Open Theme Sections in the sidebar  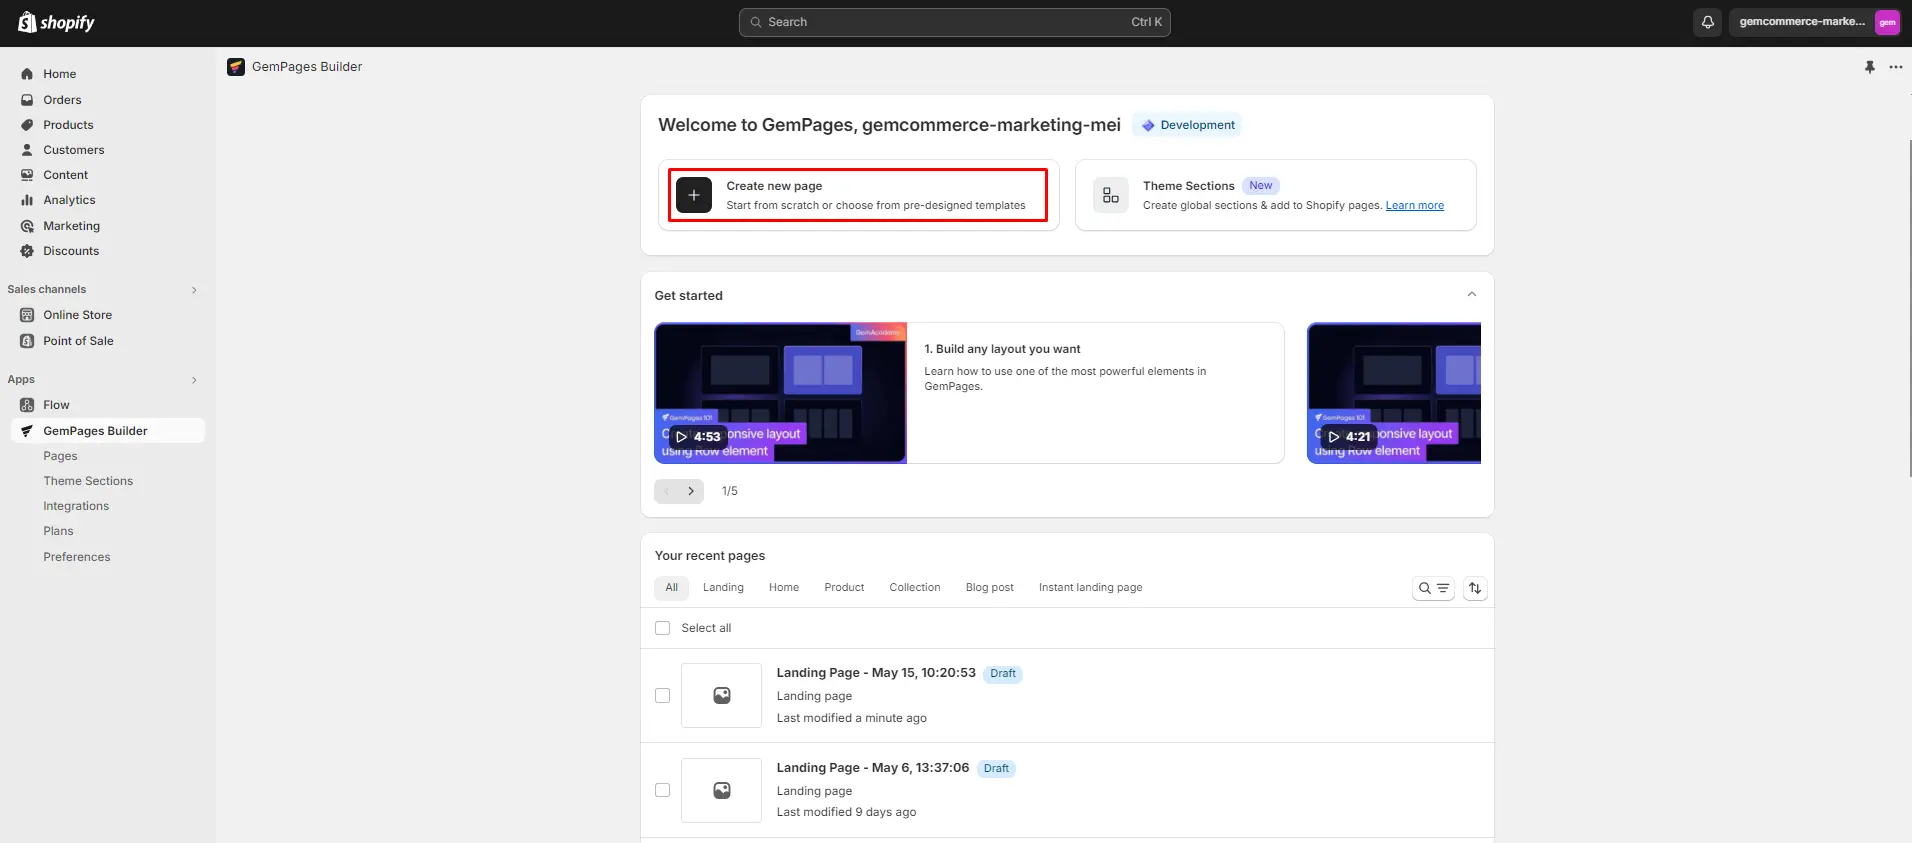[x=88, y=481]
